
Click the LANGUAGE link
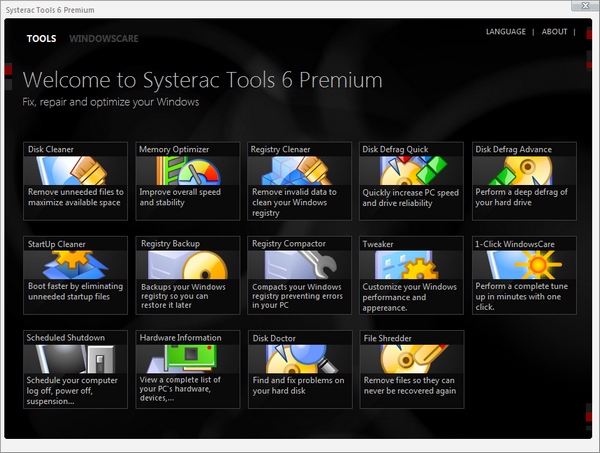[505, 32]
